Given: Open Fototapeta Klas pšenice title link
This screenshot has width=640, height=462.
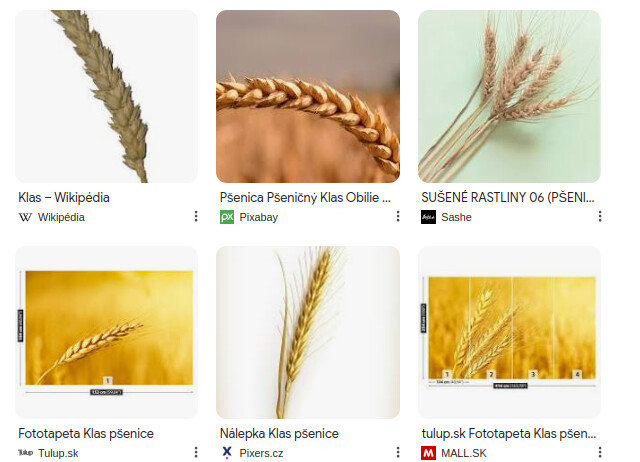Looking at the screenshot, I should tap(86, 433).
